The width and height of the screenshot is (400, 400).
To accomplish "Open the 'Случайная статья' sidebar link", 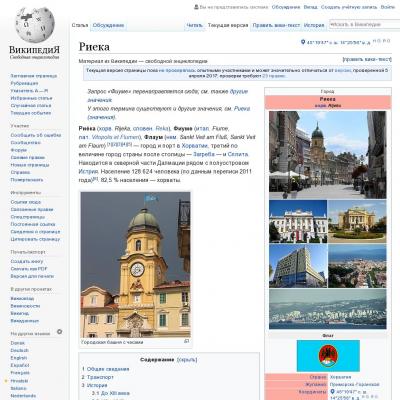I will click(x=31, y=106).
